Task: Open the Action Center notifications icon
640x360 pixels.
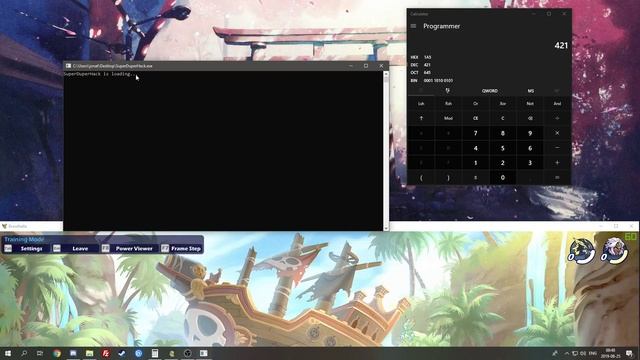Action: (x=629, y=353)
